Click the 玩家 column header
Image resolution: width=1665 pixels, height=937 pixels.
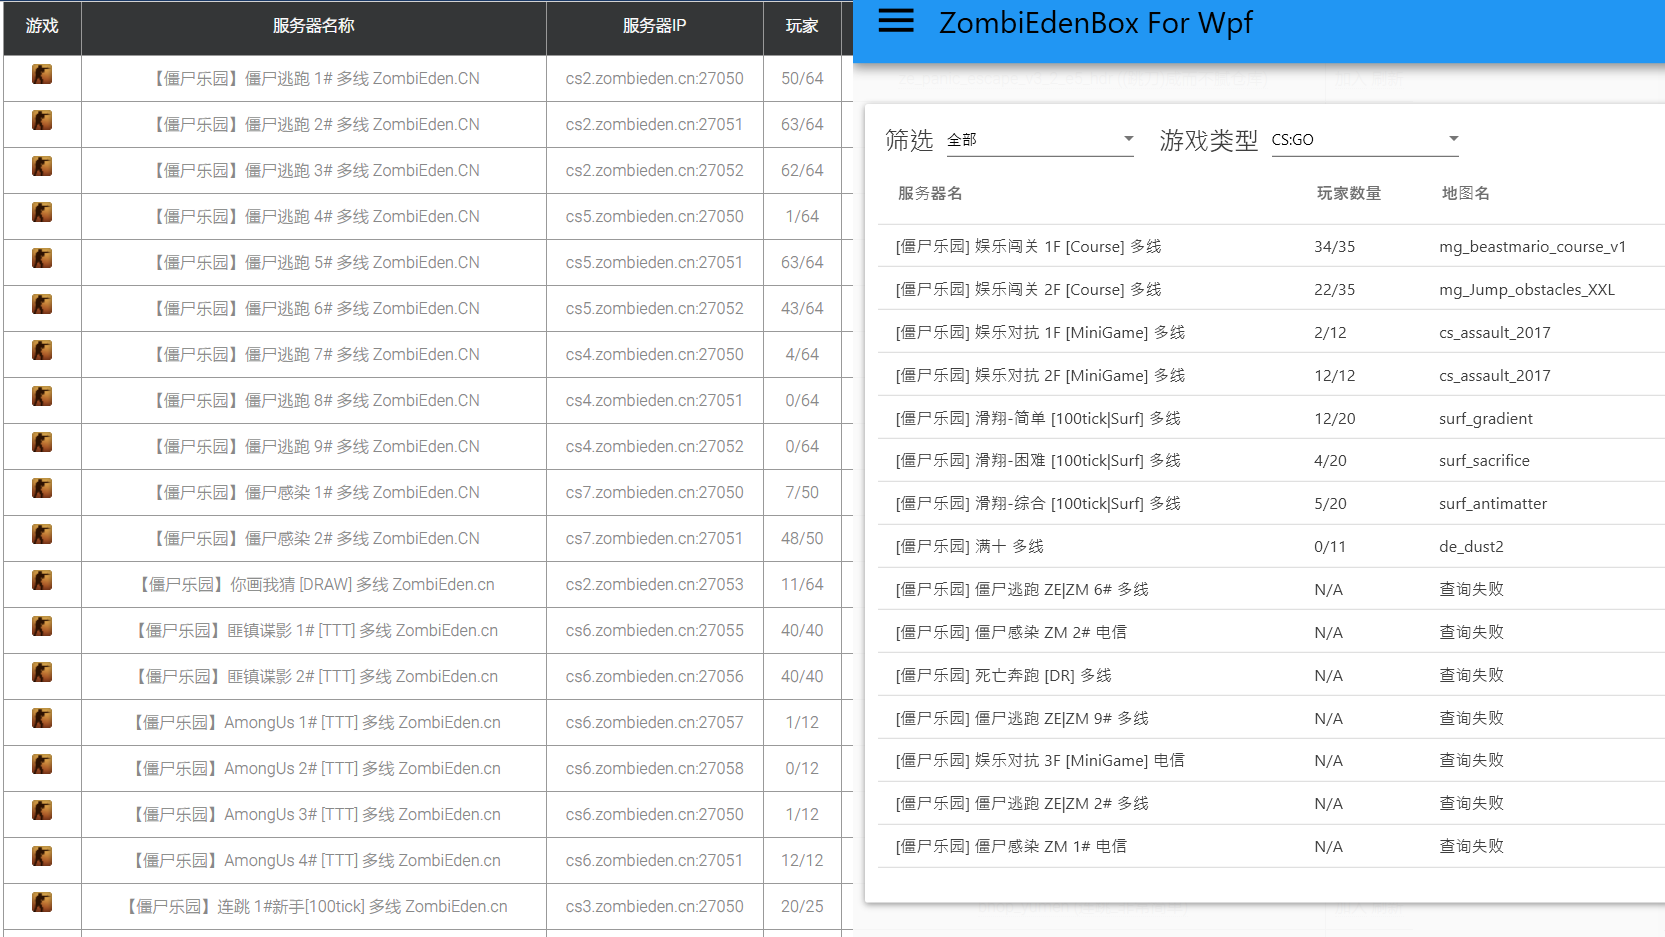(x=802, y=26)
